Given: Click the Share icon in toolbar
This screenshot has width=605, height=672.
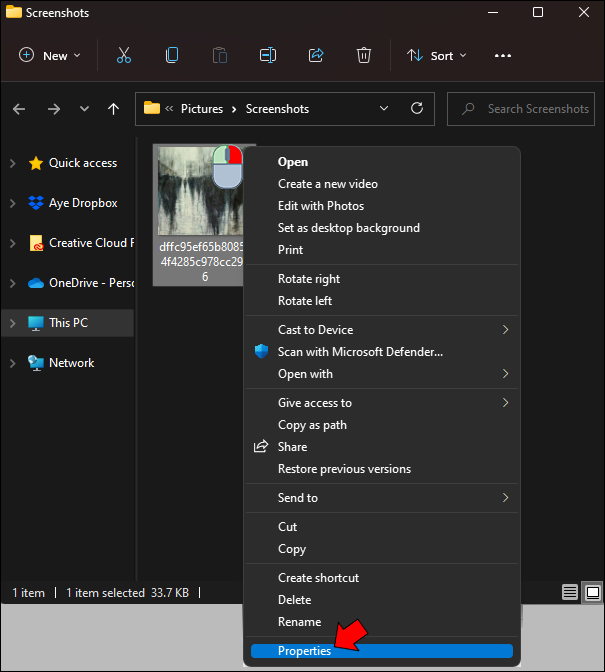Looking at the screenshot, I should [x=316, y=56].
